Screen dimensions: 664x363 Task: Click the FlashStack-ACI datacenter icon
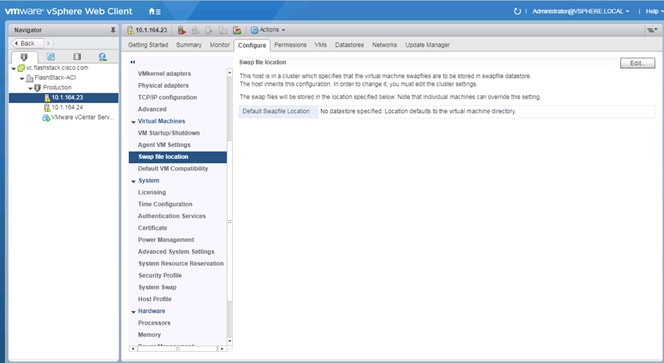tap(30, 78)
